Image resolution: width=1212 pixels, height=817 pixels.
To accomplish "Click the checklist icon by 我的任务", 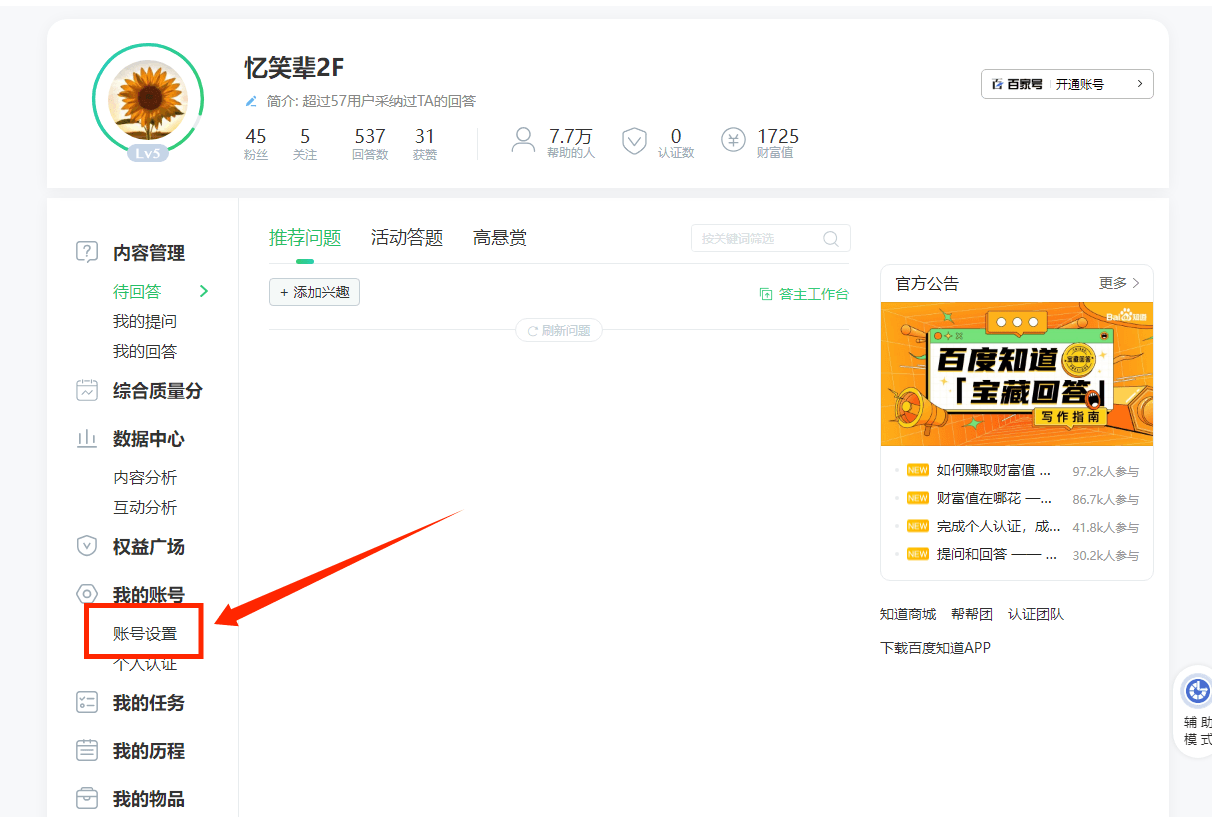I will pos(87,702).
